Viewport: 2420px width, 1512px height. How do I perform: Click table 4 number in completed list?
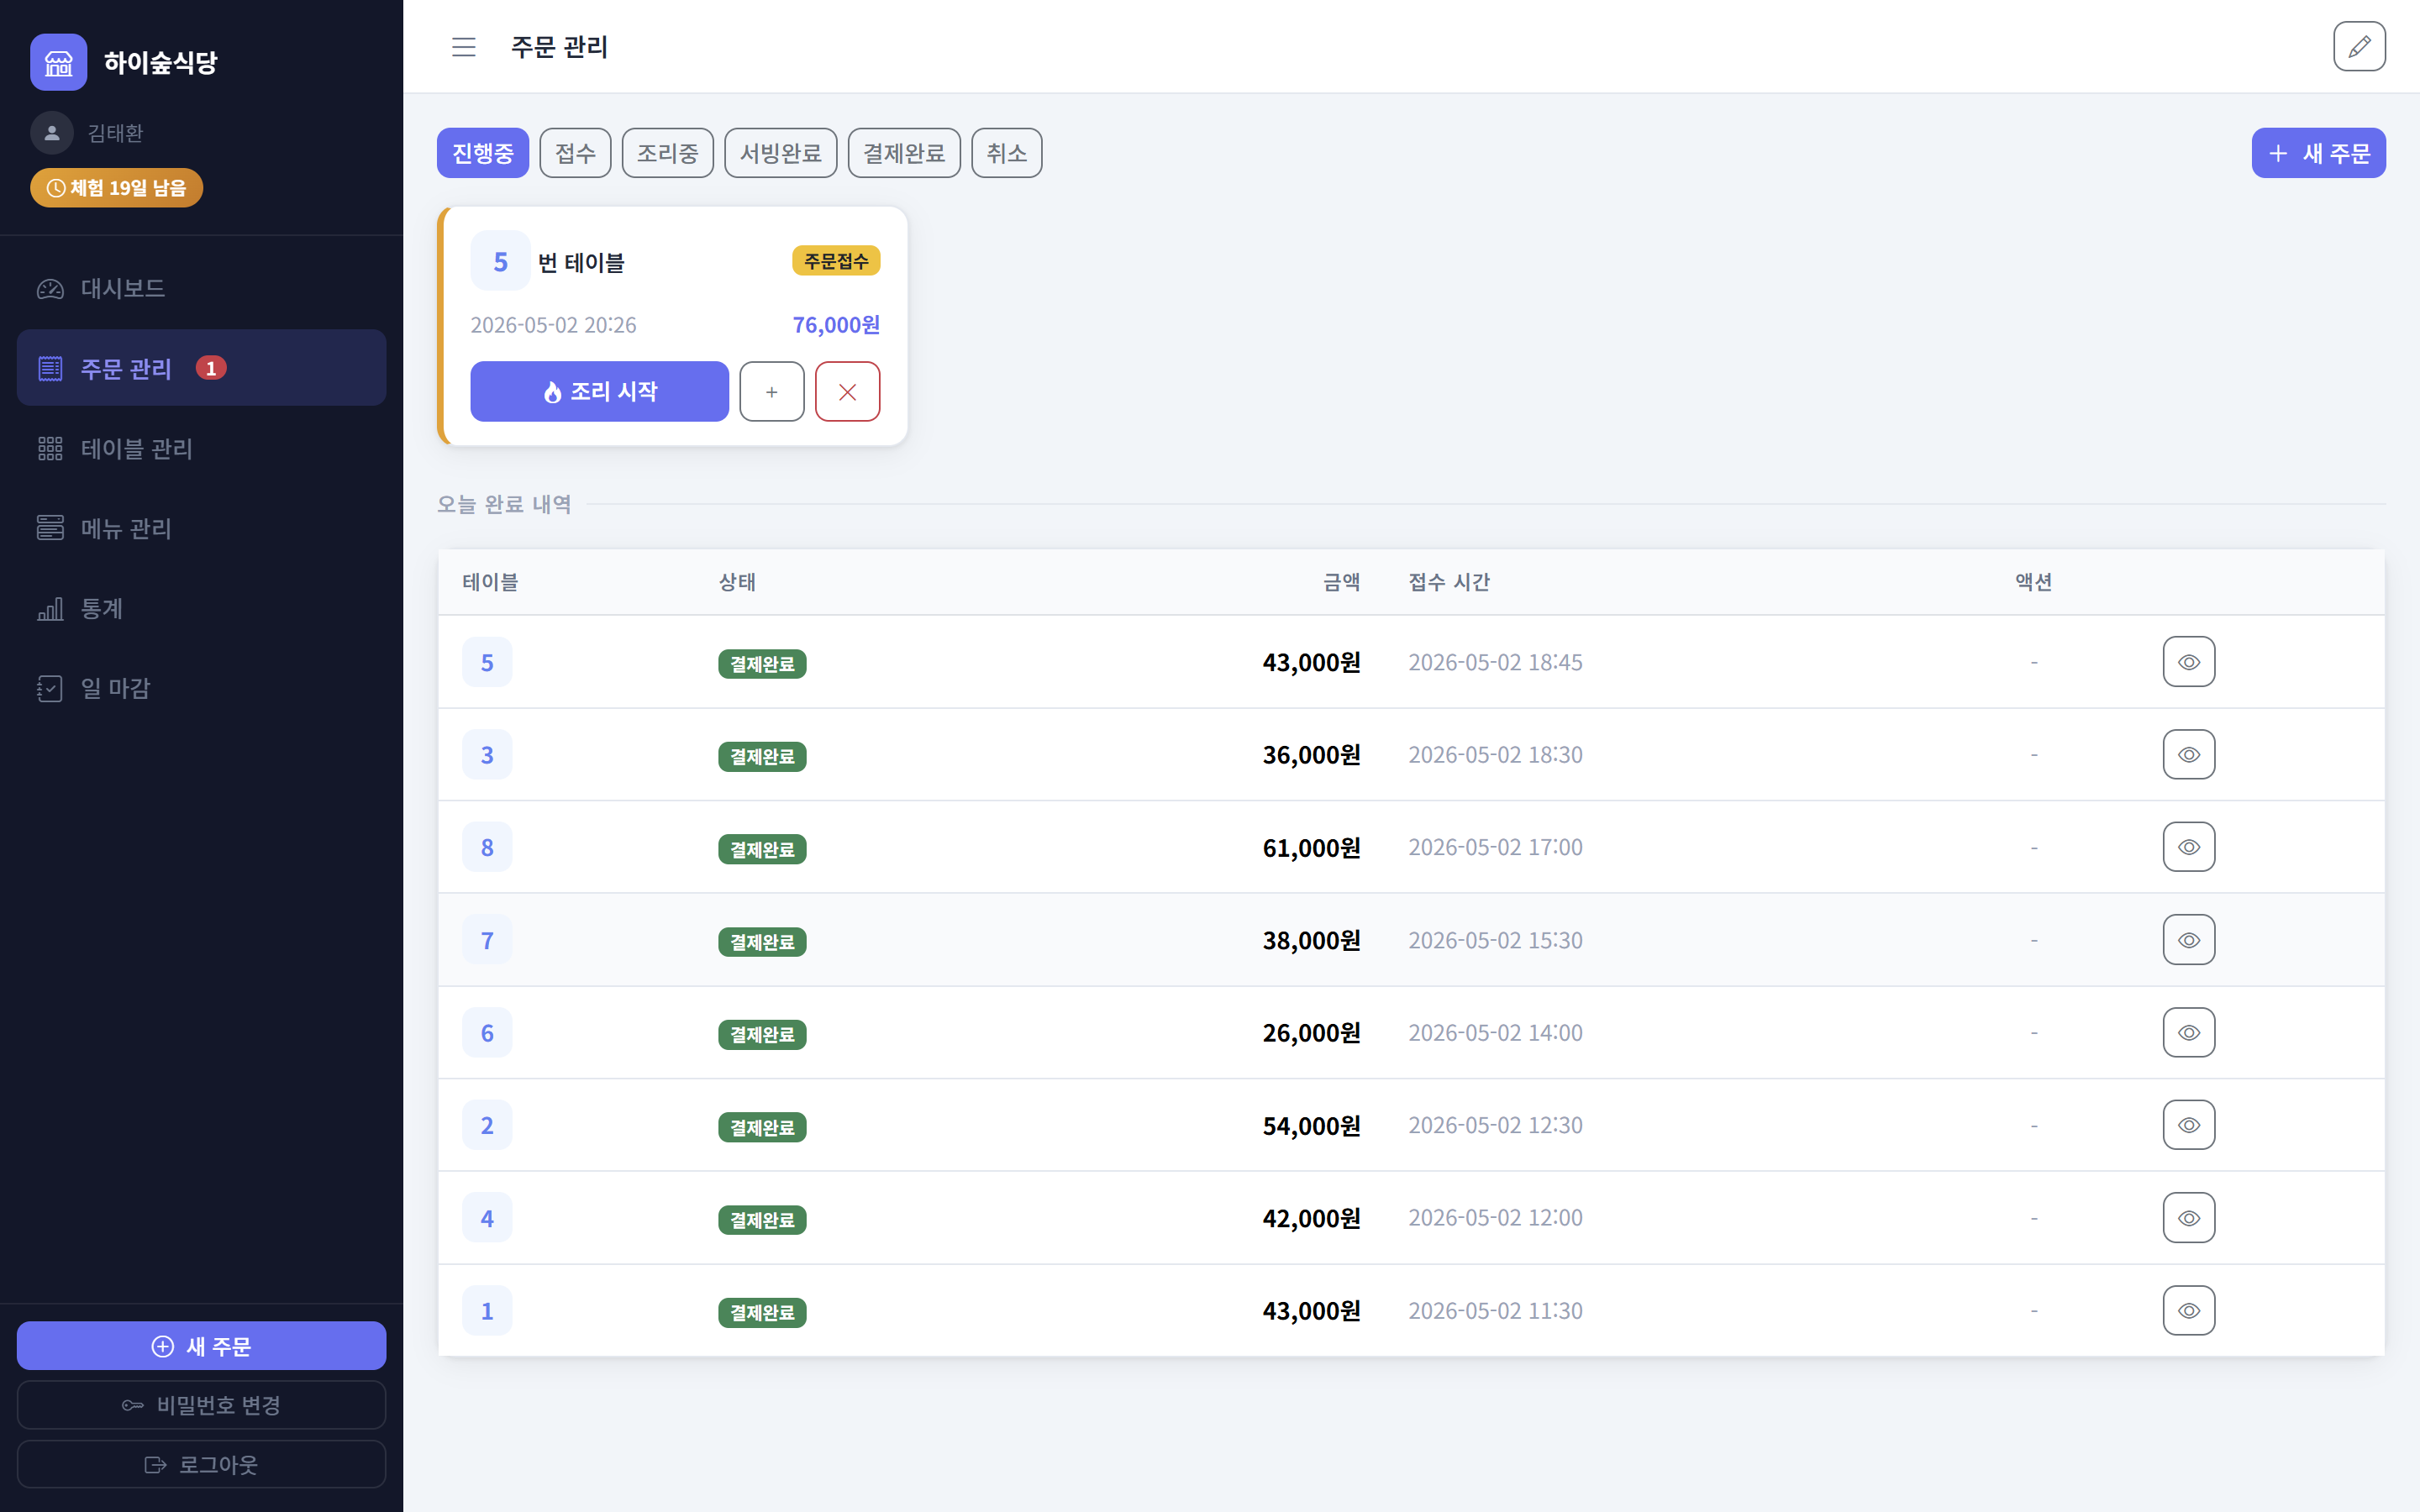coord(487,1218)
